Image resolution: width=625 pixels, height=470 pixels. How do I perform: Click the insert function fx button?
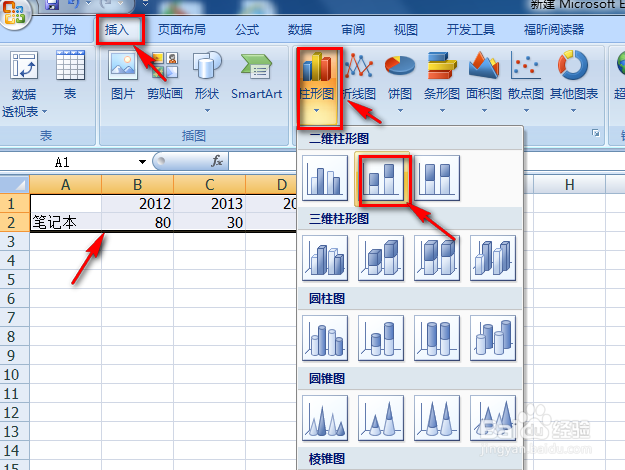(217, 161)
